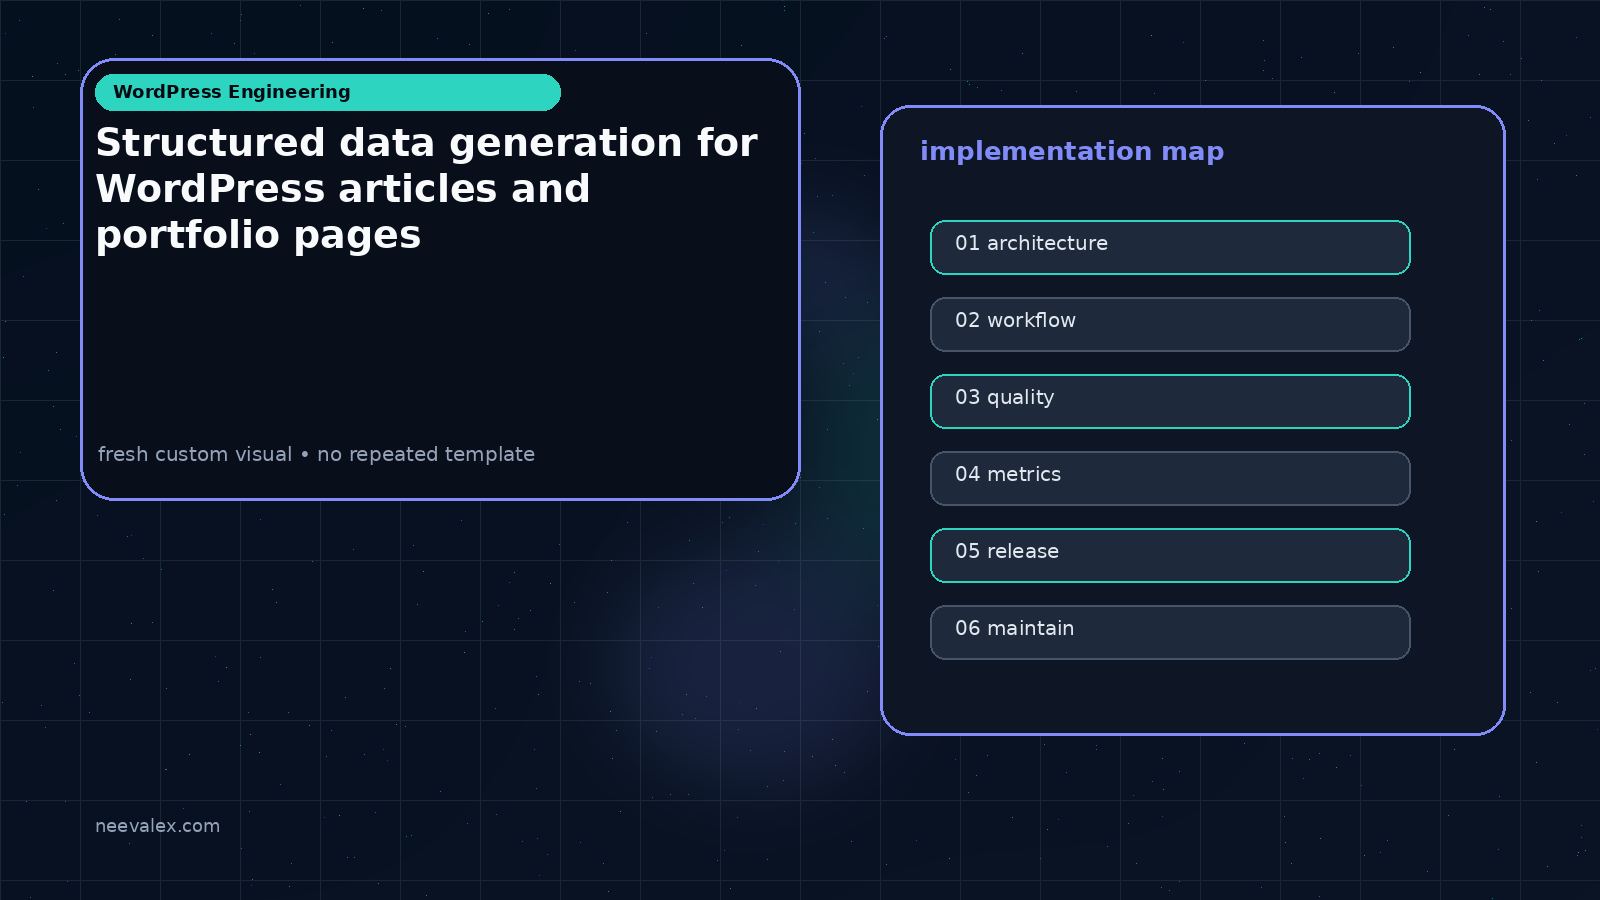Click the WordPress Engineering badge
1600x900 pixels.
click(x=328, y=92)
